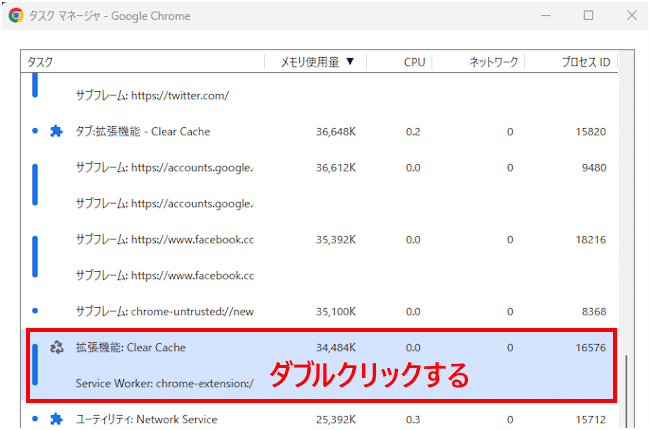Click memory value 36,648K

[x=336, y=132]
